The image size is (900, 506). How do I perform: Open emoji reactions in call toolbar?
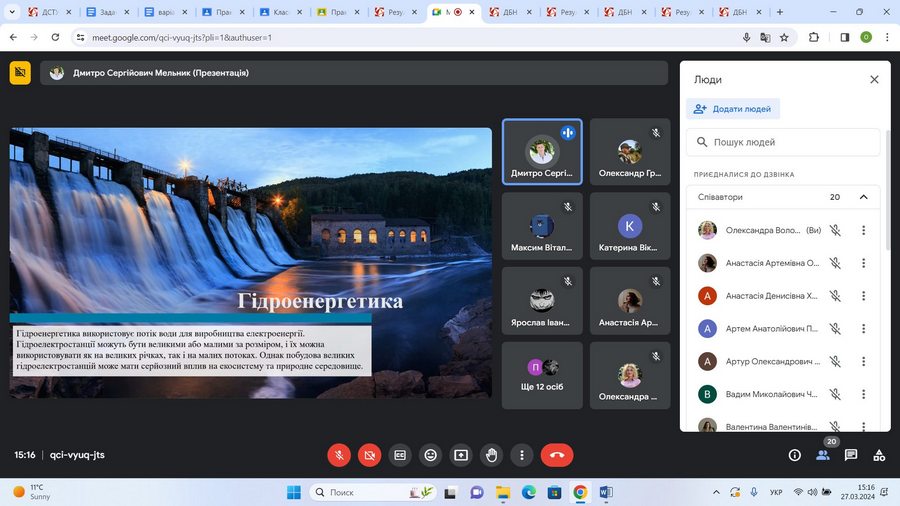[430, 455]
